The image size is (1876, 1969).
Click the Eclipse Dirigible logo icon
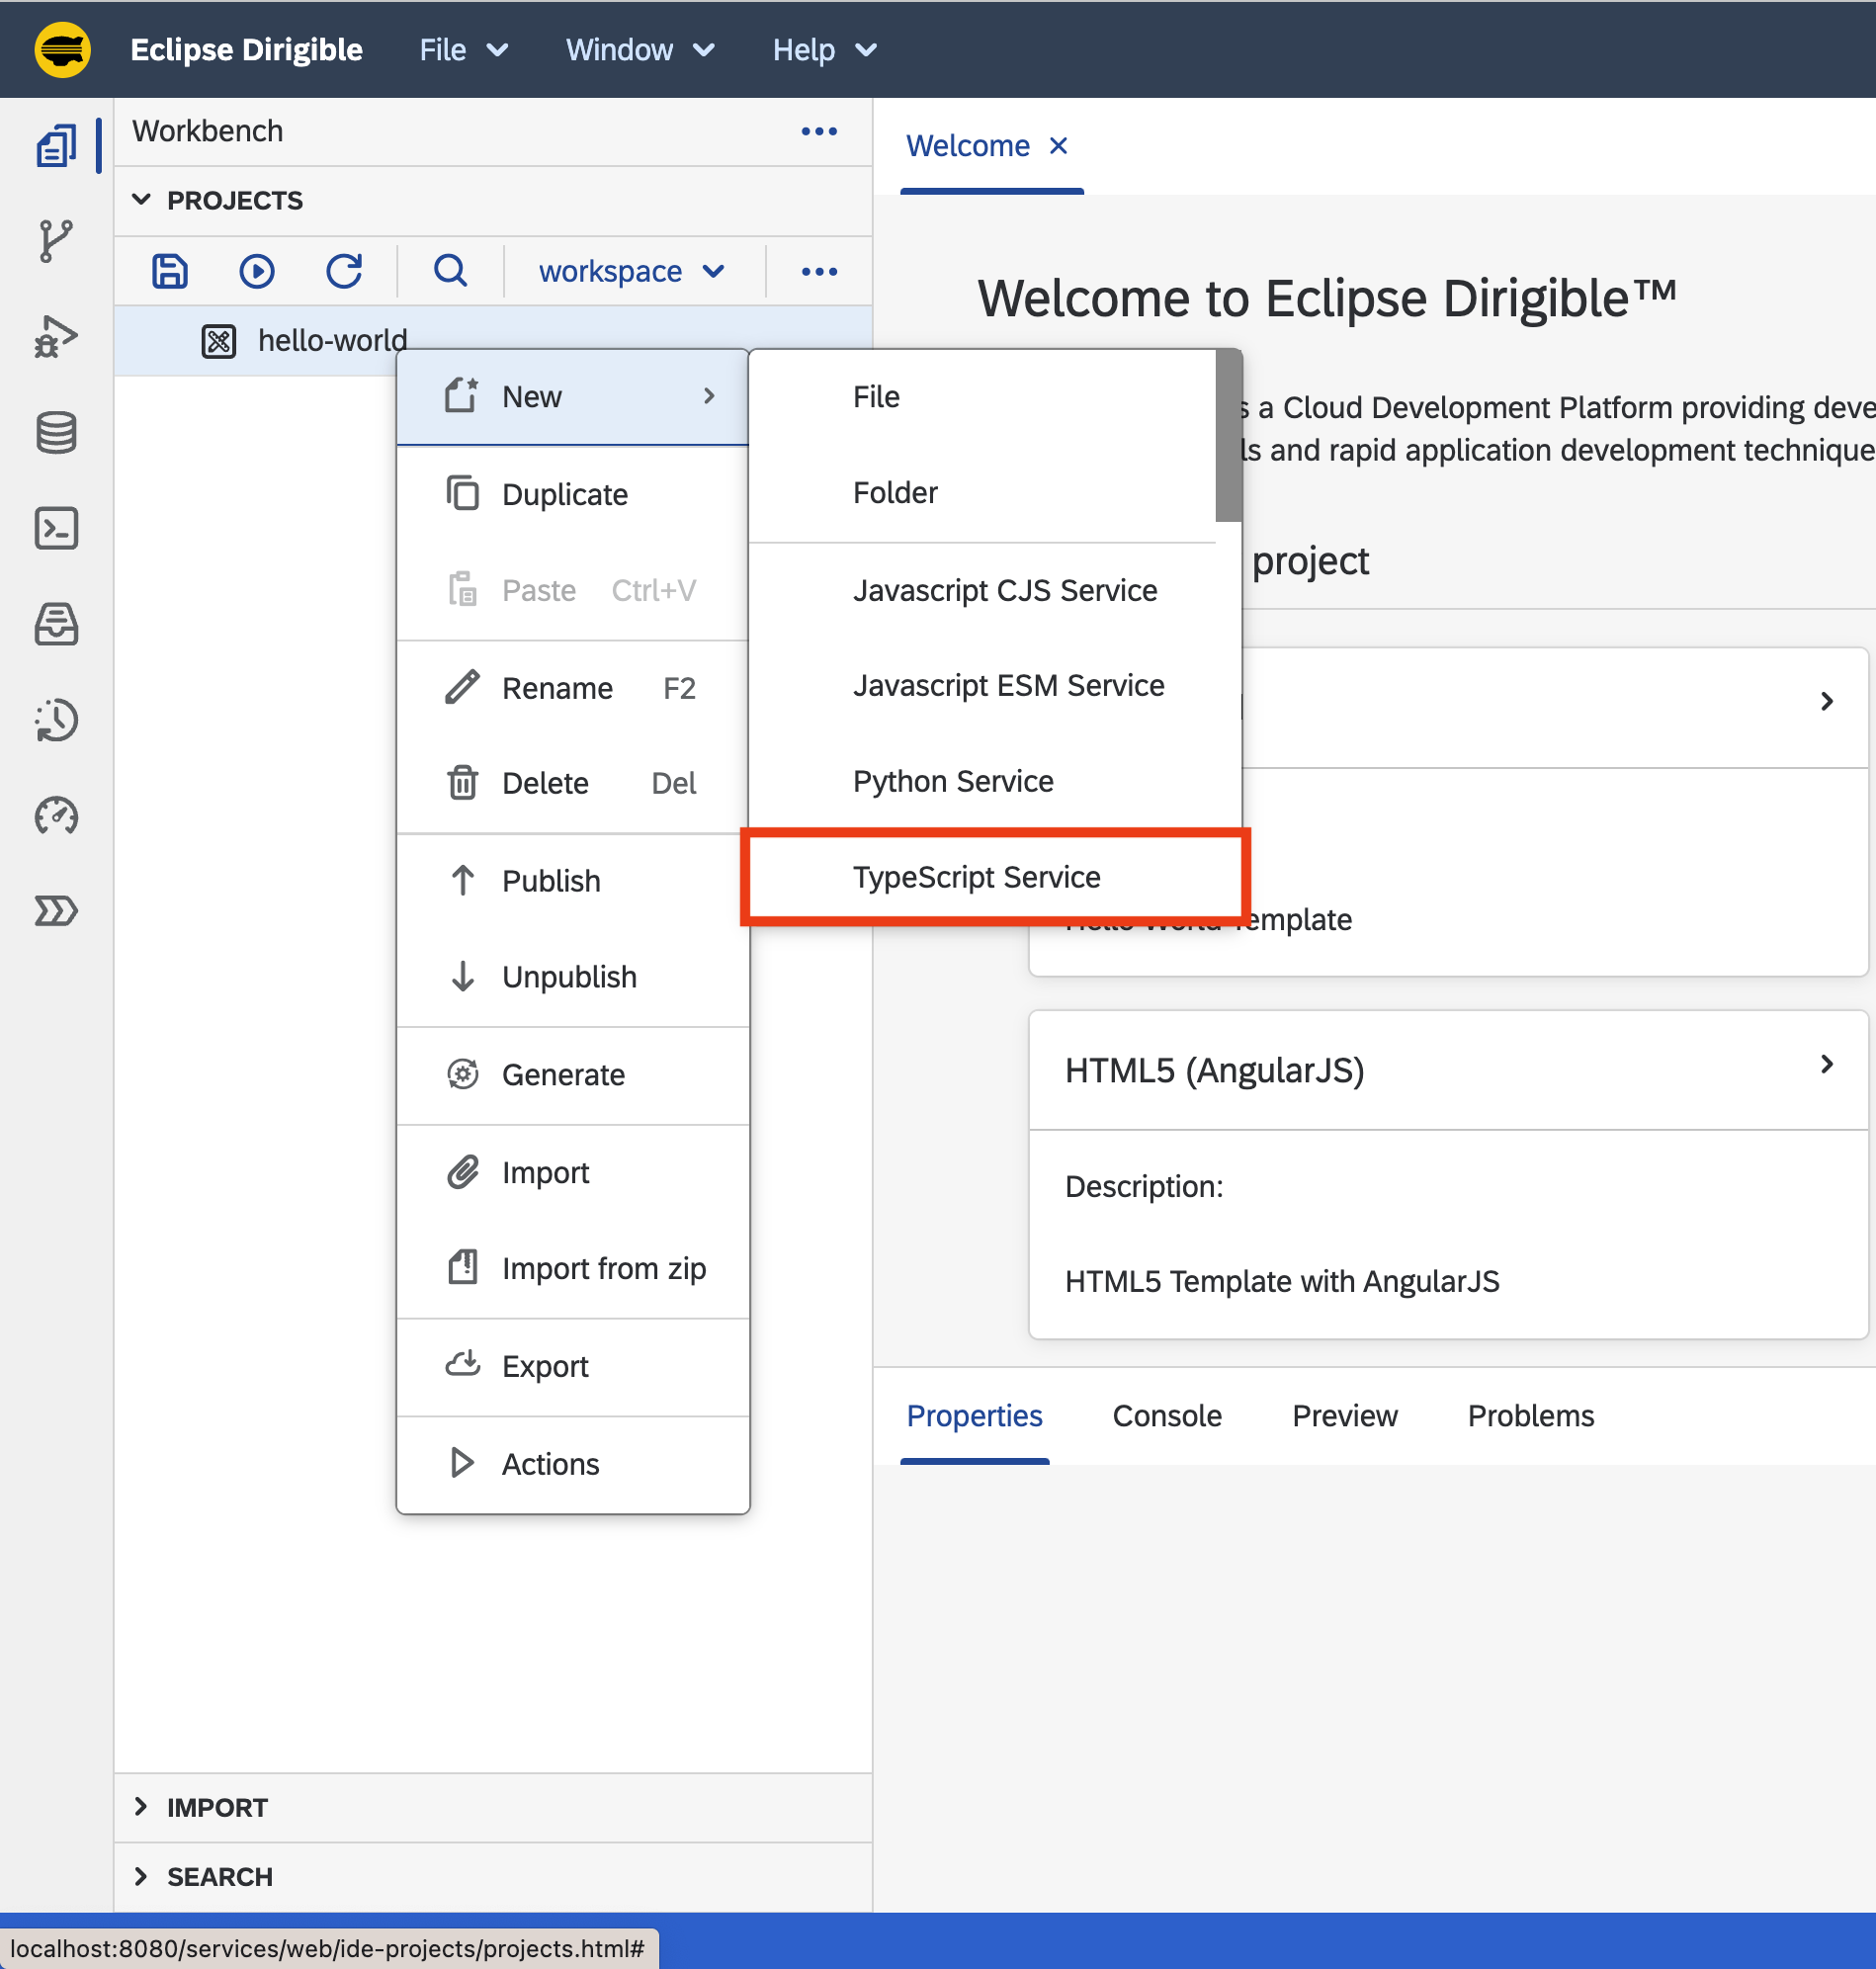[62, 49]
